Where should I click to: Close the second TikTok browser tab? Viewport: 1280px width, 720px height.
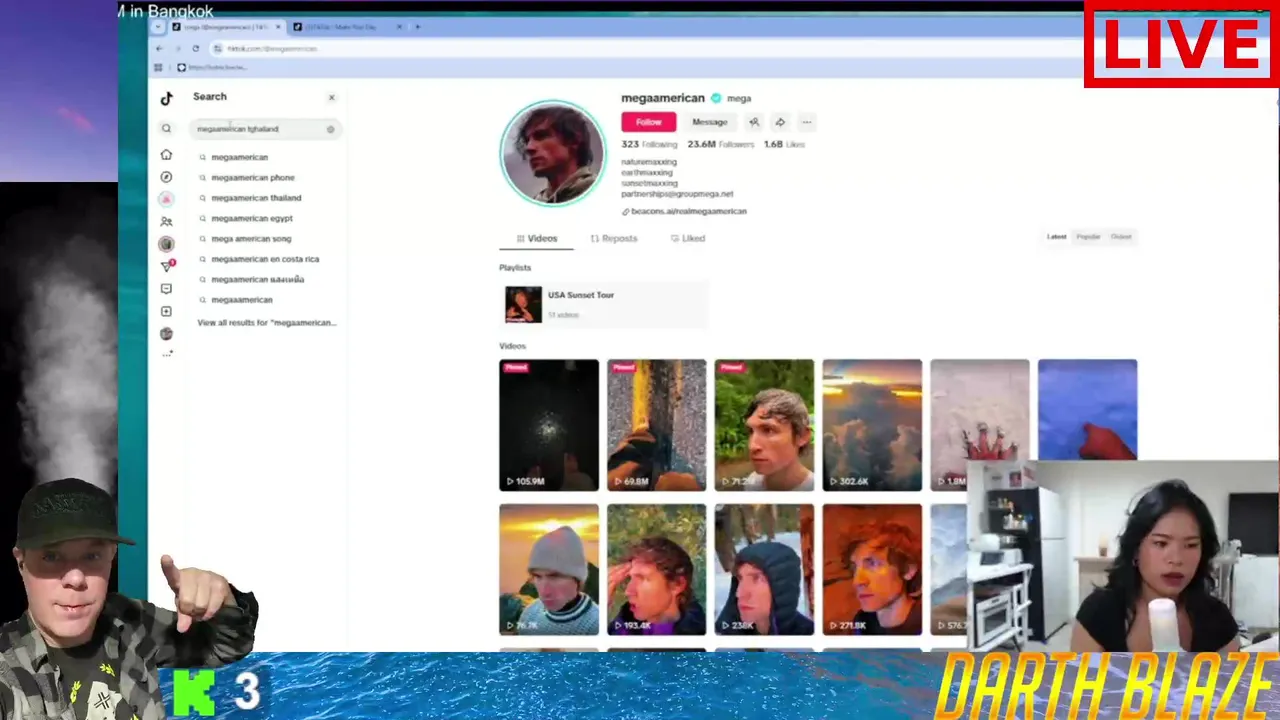click(399, 27)
